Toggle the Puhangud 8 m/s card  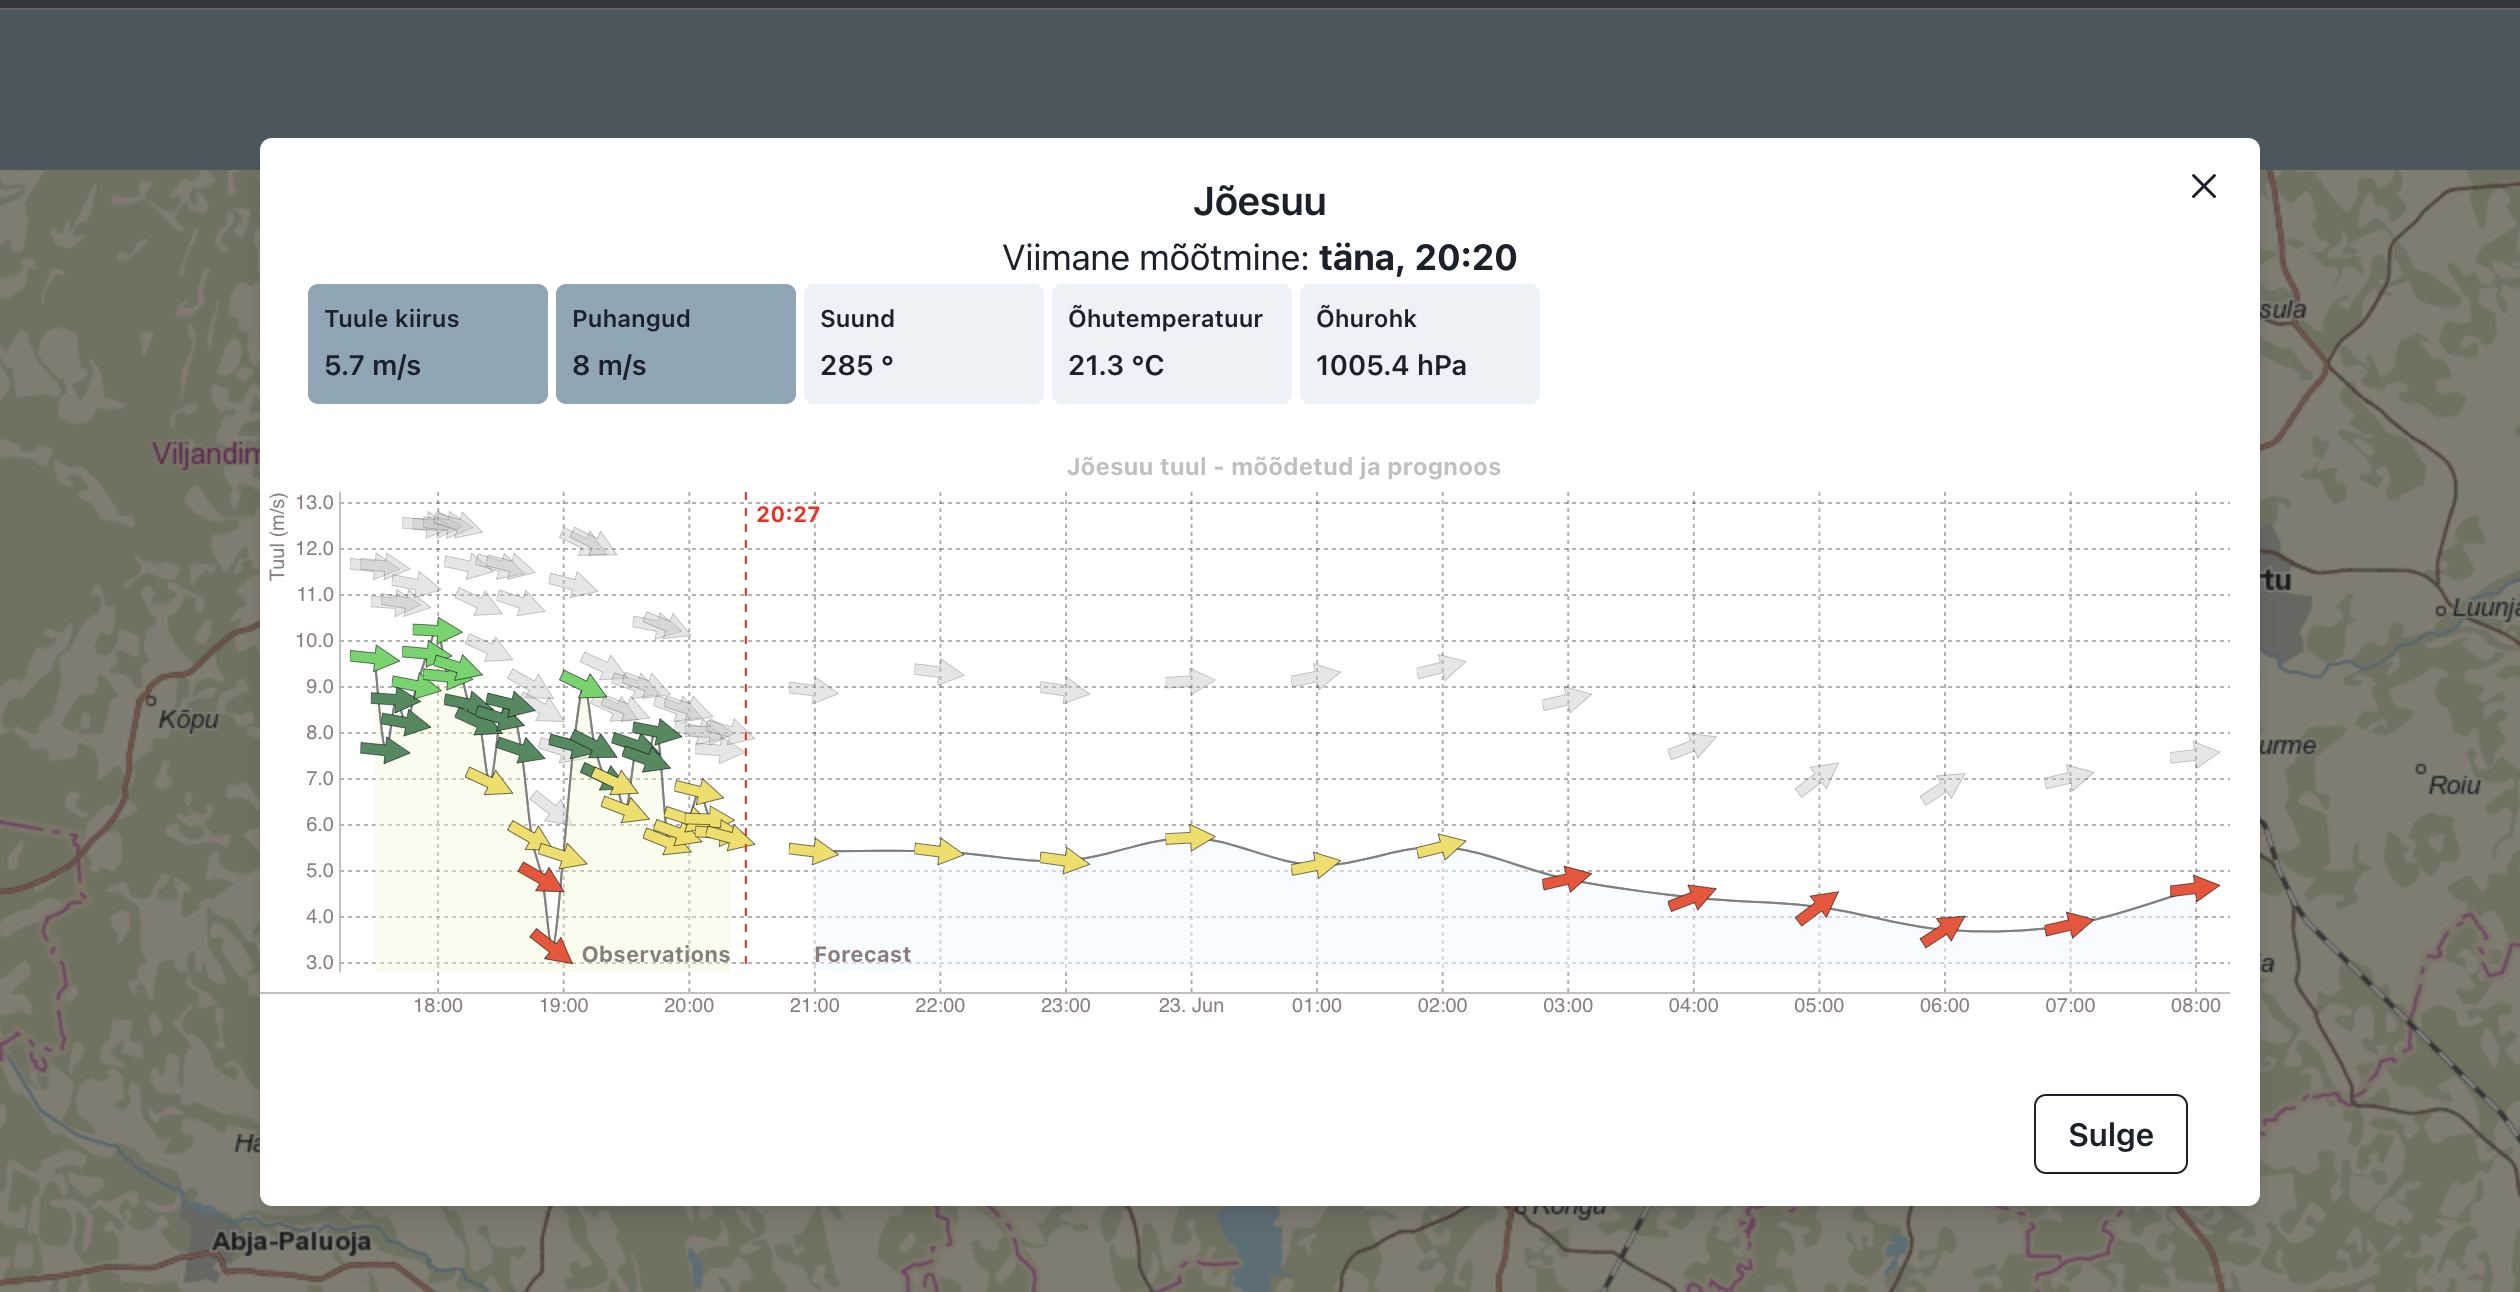tap(675, 343)
